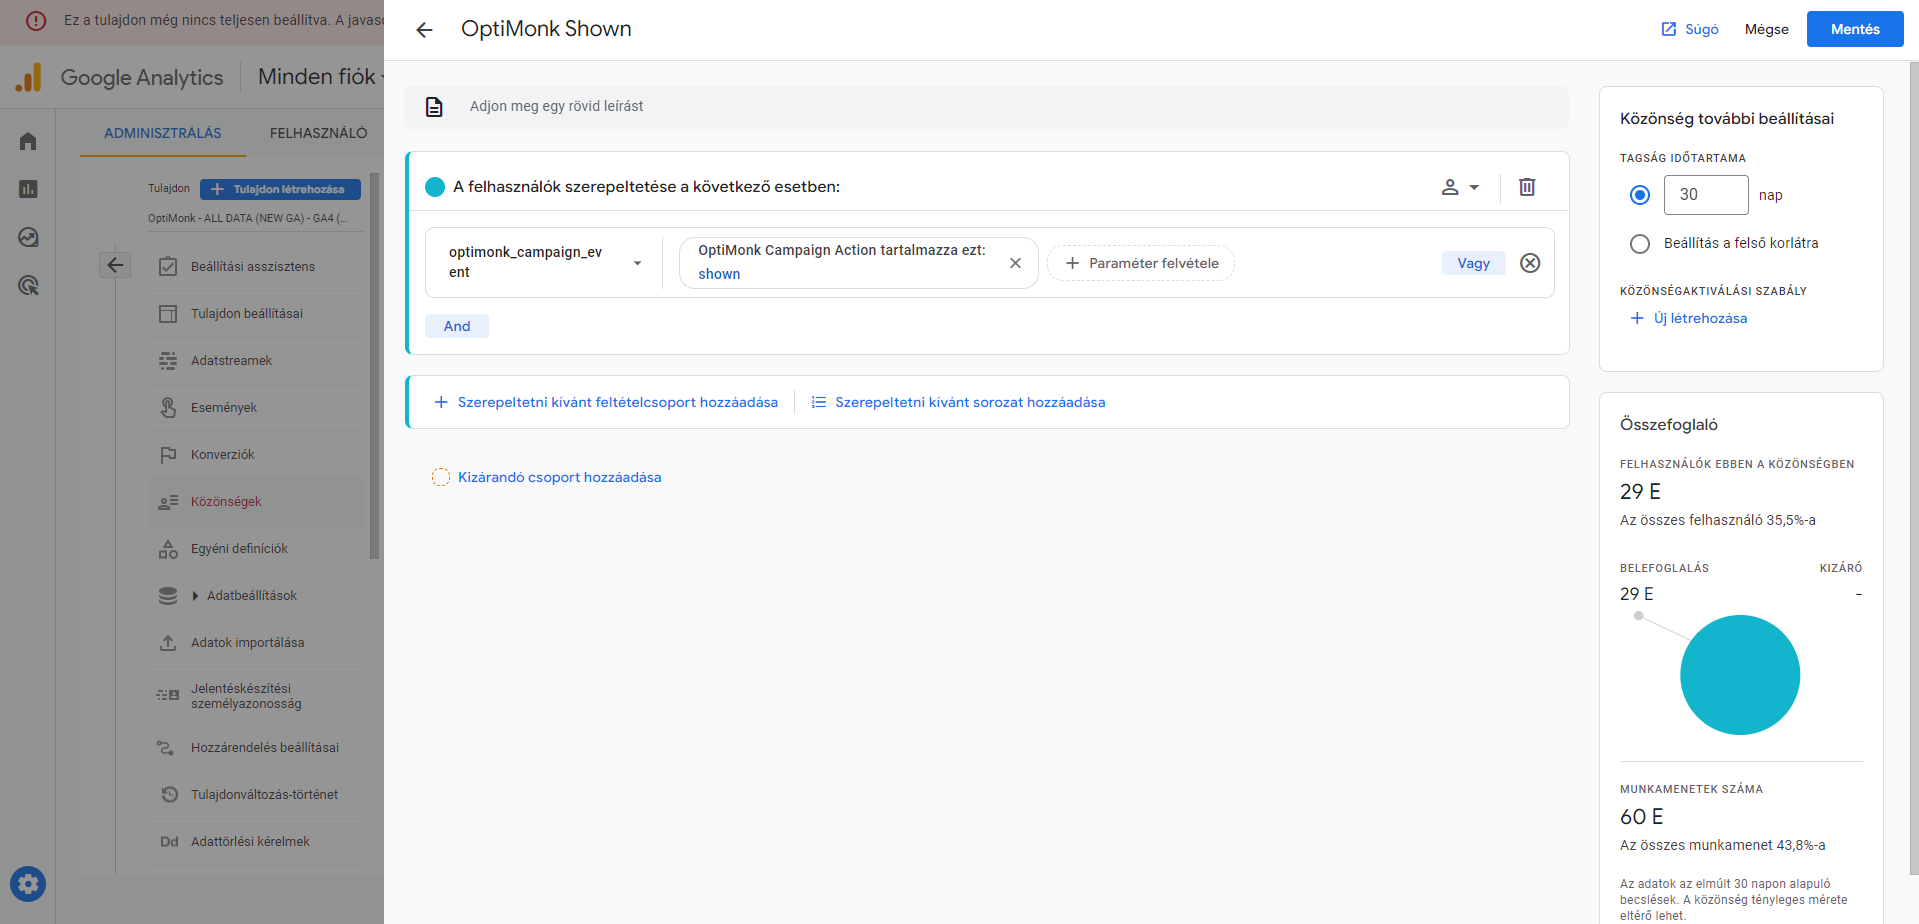The width and height of the screenshot is (1919, 924).
Task: Open the 'Minden fiók' account selector
Action: point(320,77)
